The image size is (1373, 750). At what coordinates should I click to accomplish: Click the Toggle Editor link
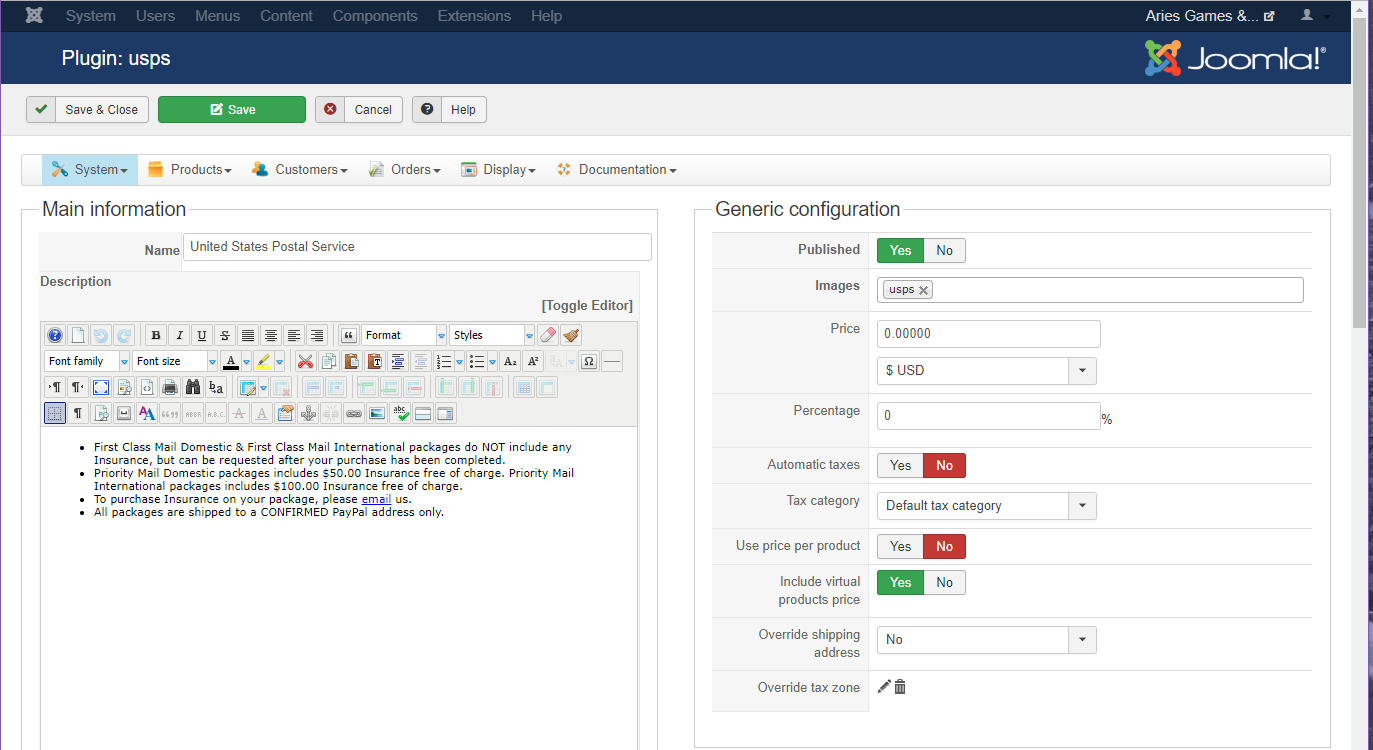click(x=587, y=306)
